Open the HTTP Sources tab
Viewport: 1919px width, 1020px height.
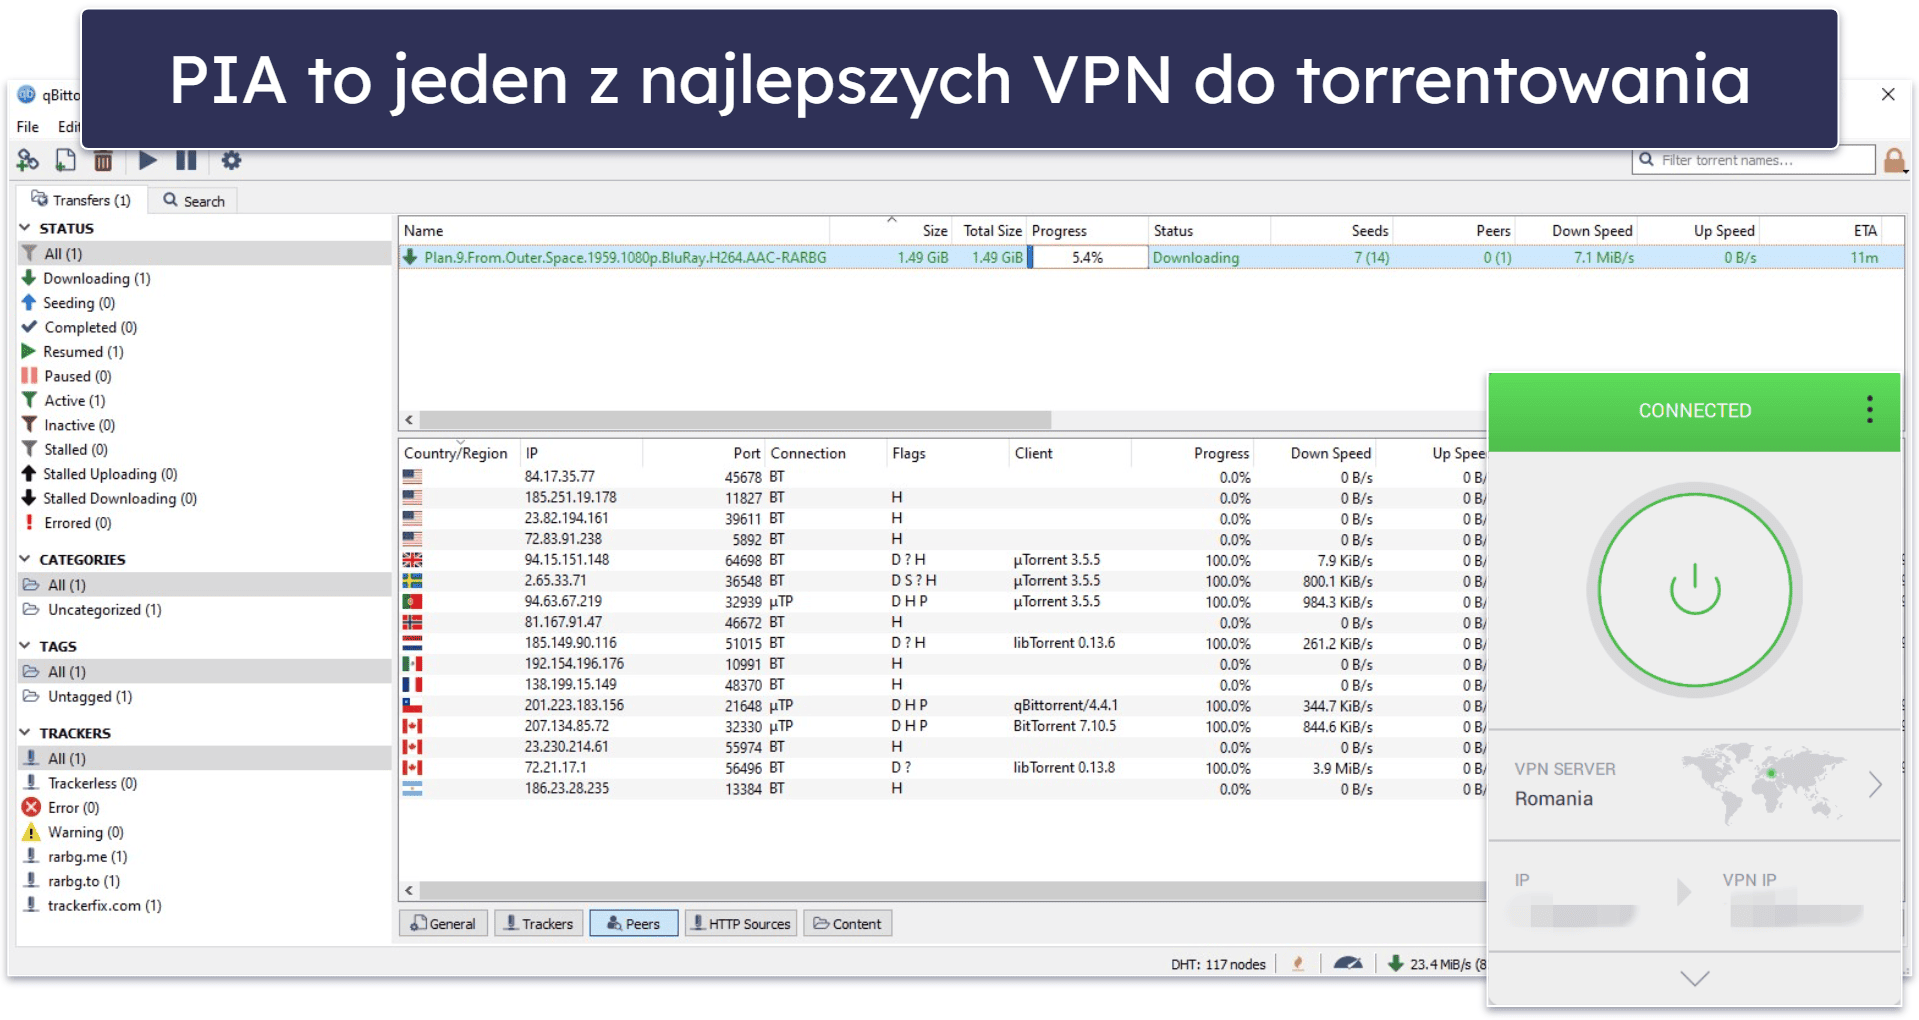[741, 924]
